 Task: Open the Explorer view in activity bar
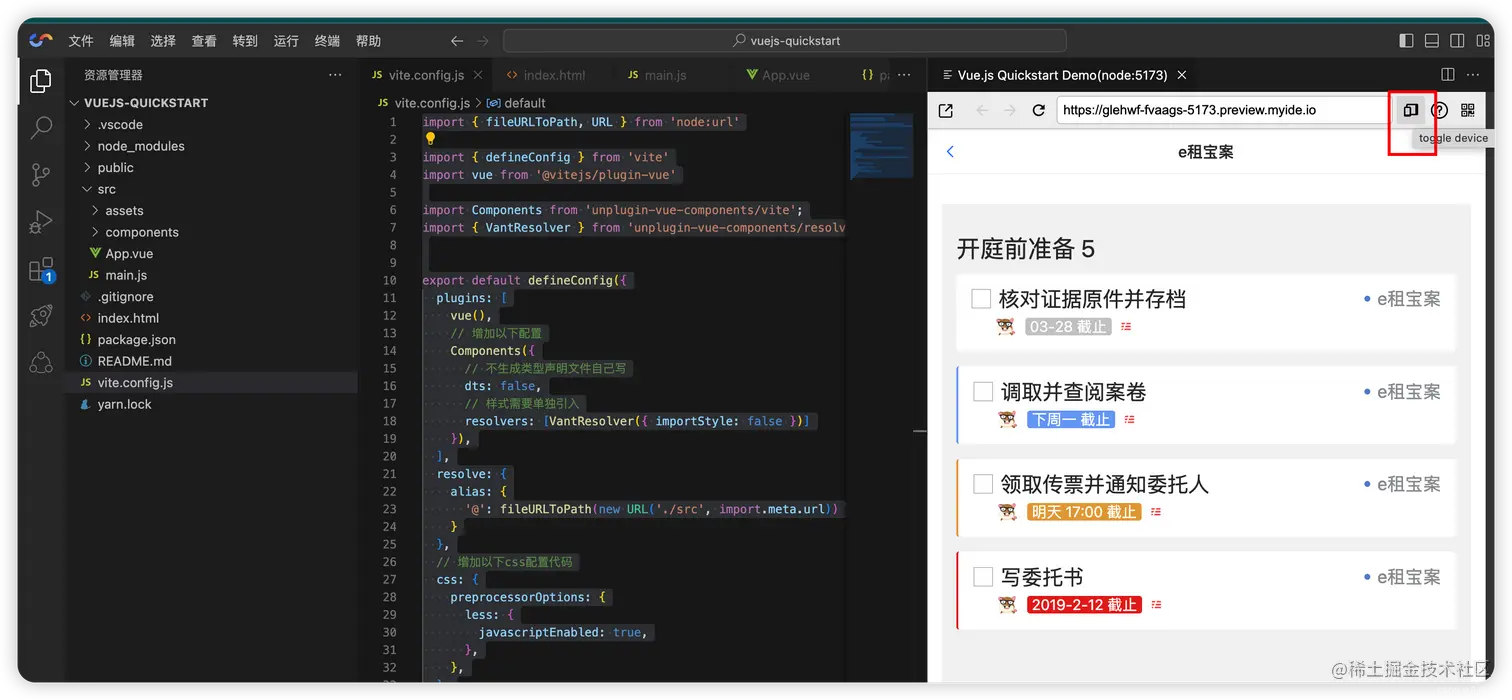pyautogui.click(x=41, y=81)
